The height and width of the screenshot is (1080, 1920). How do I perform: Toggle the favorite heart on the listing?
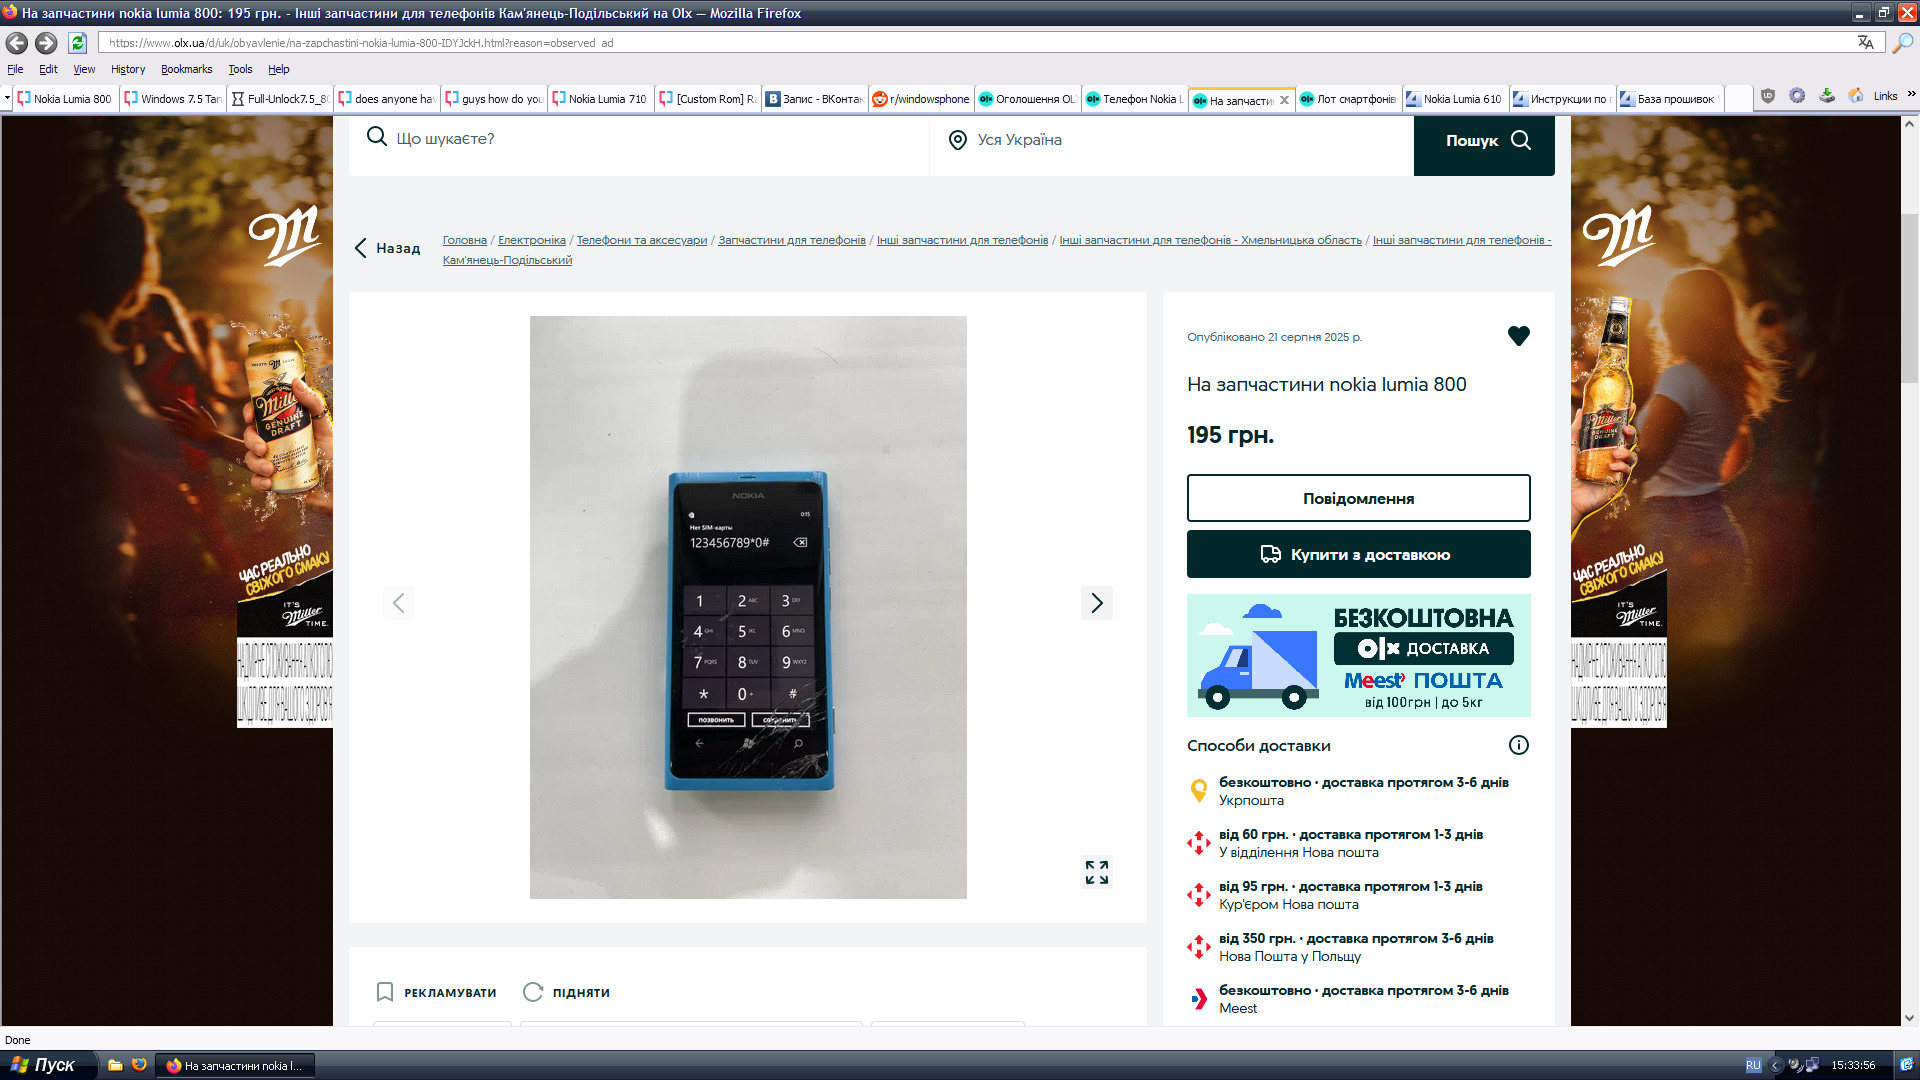(x=1518, y=336)
